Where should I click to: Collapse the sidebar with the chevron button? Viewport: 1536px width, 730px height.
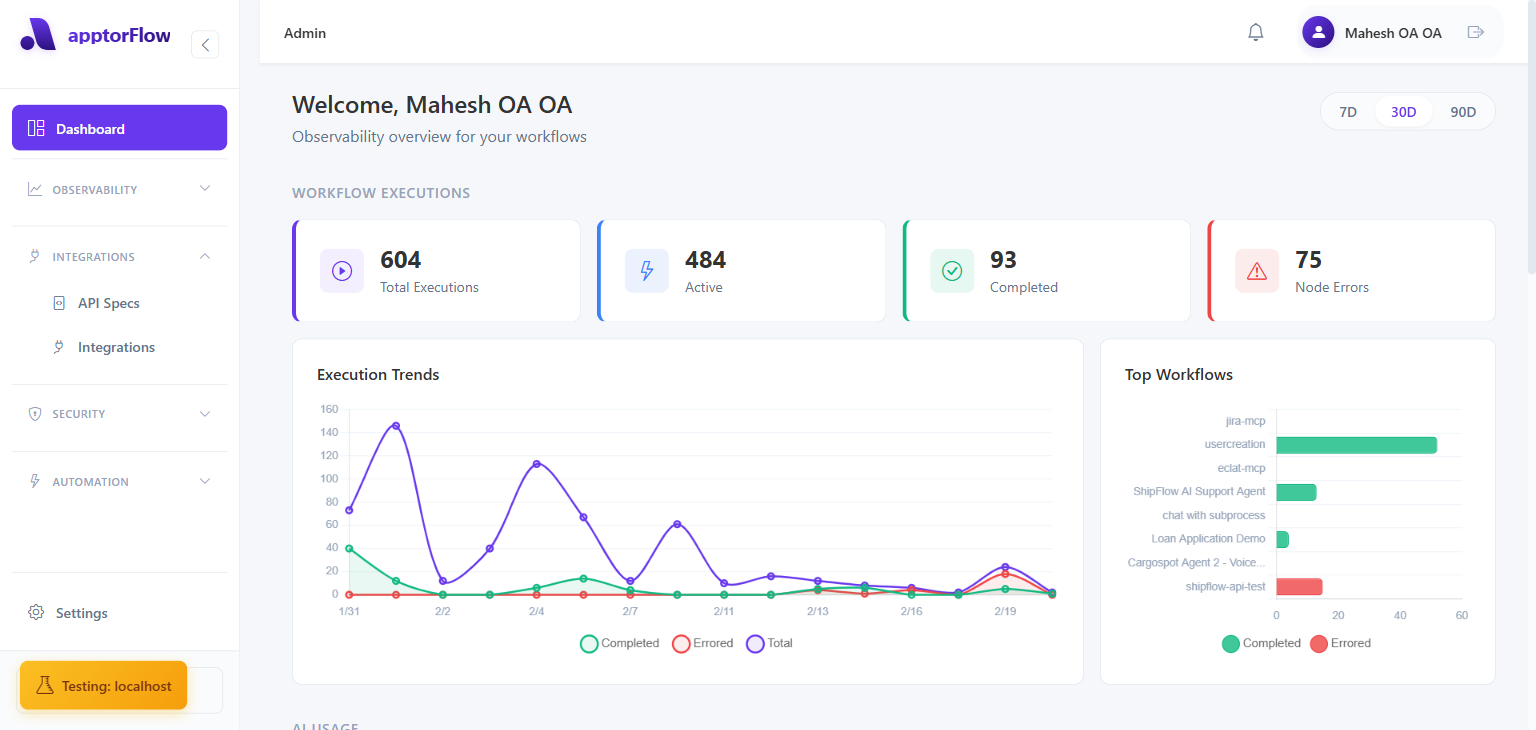pyautogui.click(x=204, y=44)
